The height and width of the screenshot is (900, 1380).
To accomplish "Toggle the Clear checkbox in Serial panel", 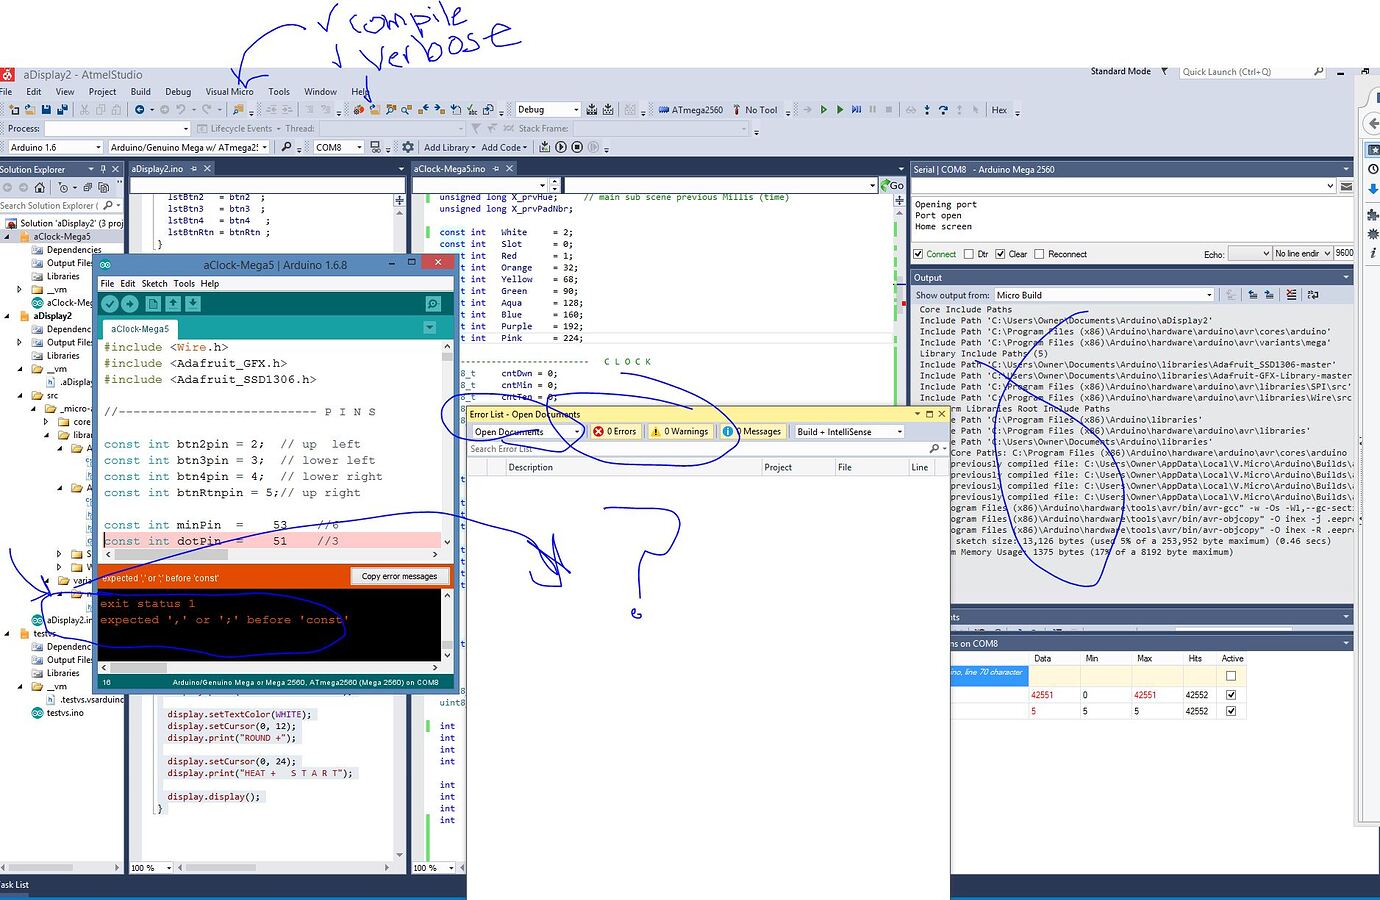I will pyautogui.click(x=1000, y=254).
